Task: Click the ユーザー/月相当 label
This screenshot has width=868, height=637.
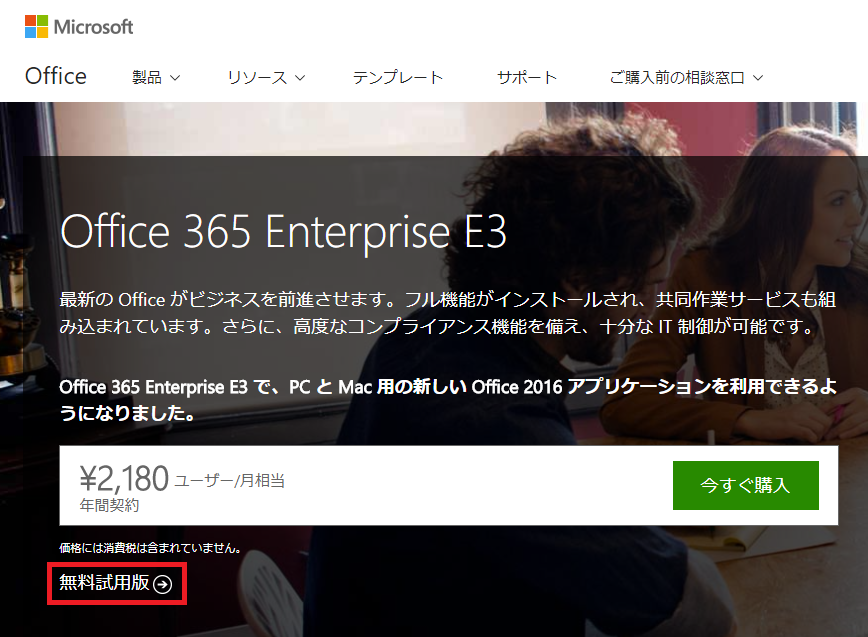Action: pos(230,480)
